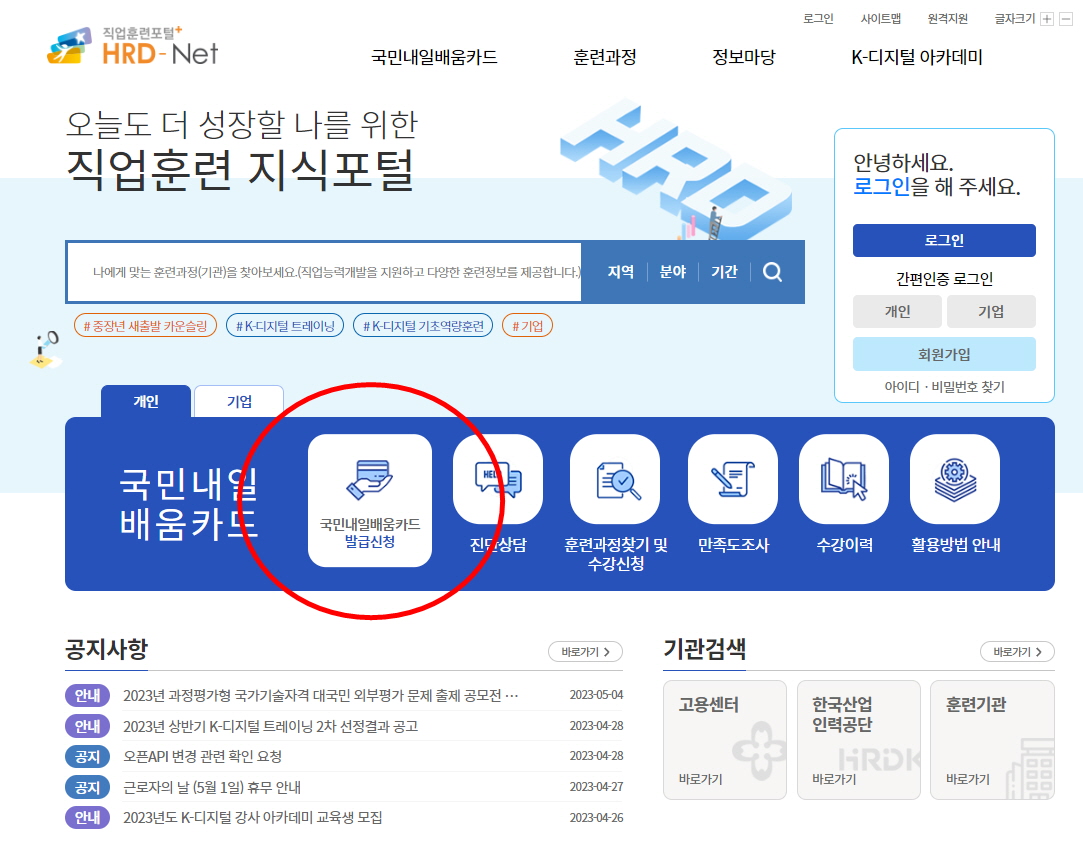This screenshot has height=853, width=1083.
Task: Click 기관검색 바로가기 button
Action: 1017,651
